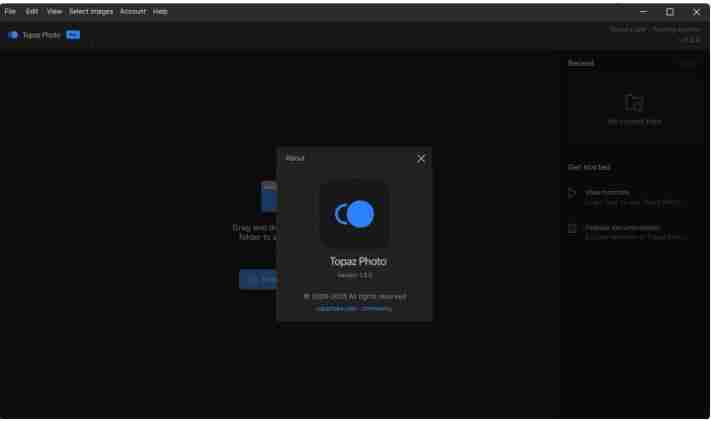This screenshot has width=711, height=421.
Task: Click the Topaz Photo logo in About dialog
Action: (x=355, y=214)
